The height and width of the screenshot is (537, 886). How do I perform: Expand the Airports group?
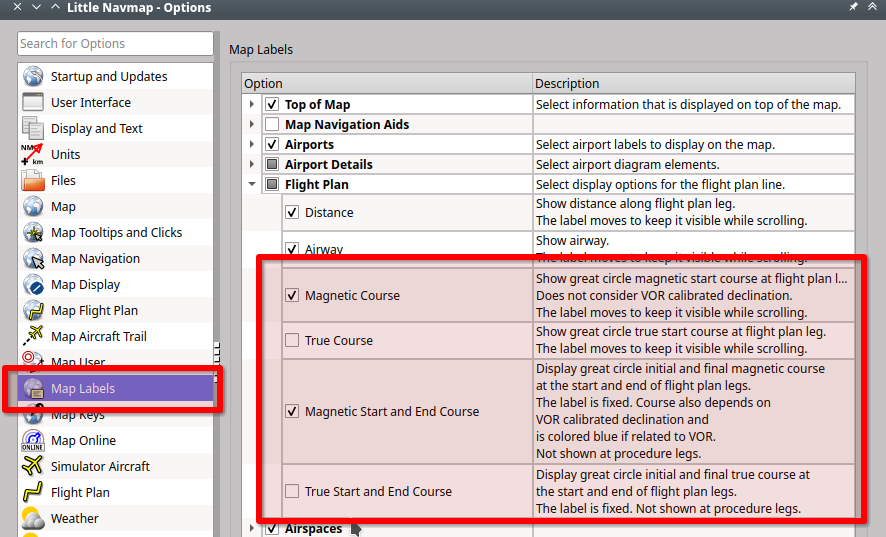[252, 144]
